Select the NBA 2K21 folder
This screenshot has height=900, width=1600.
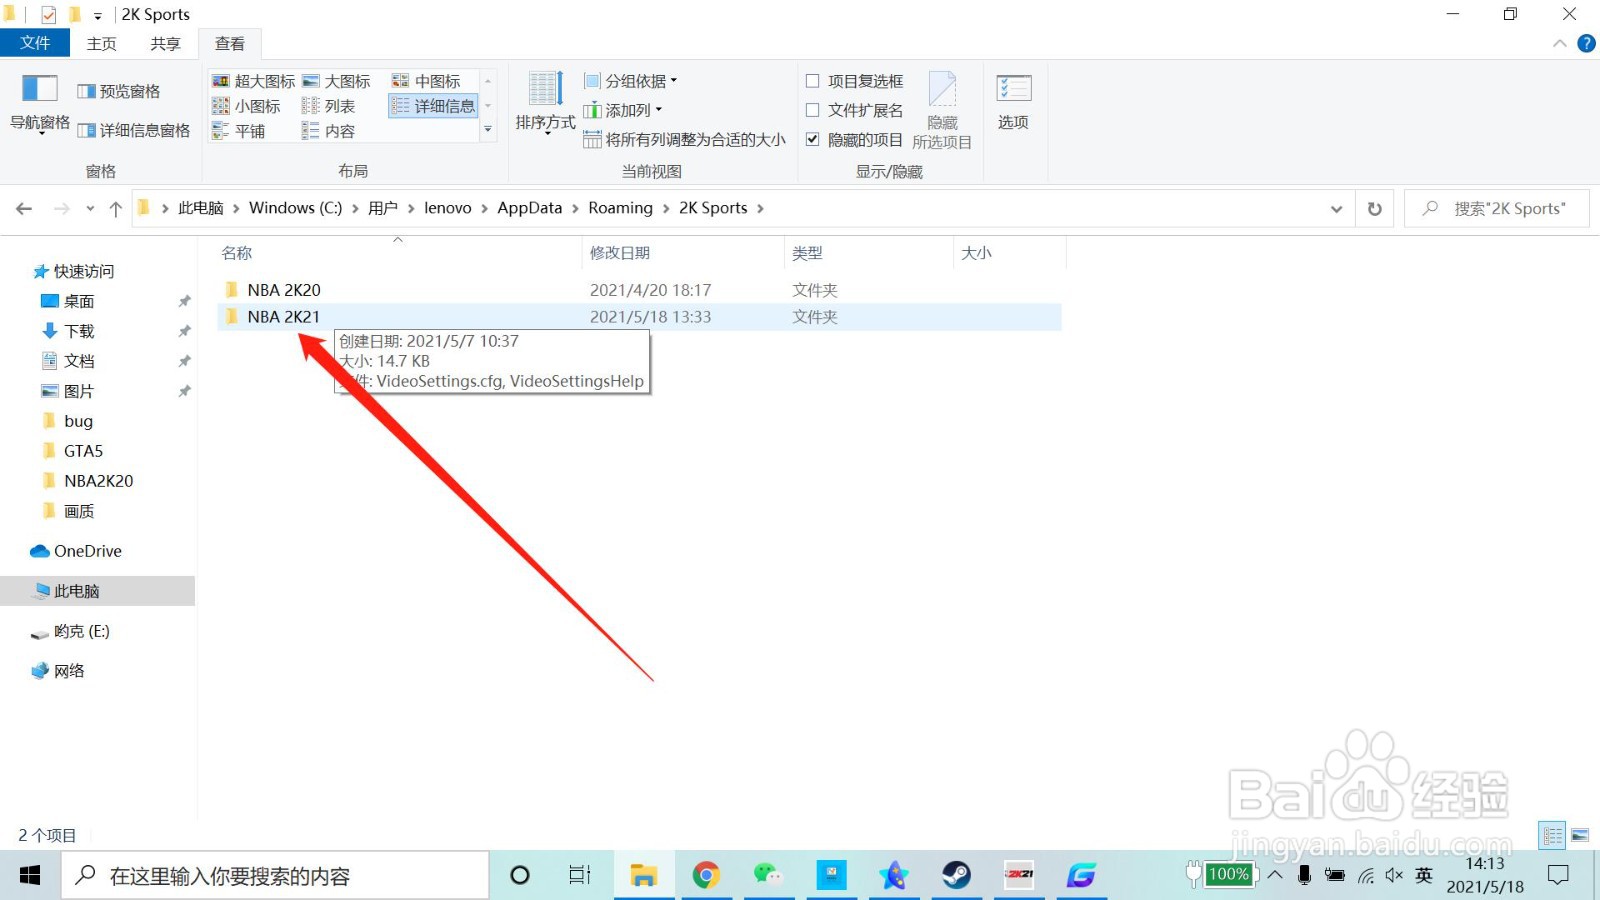[640, 317]
